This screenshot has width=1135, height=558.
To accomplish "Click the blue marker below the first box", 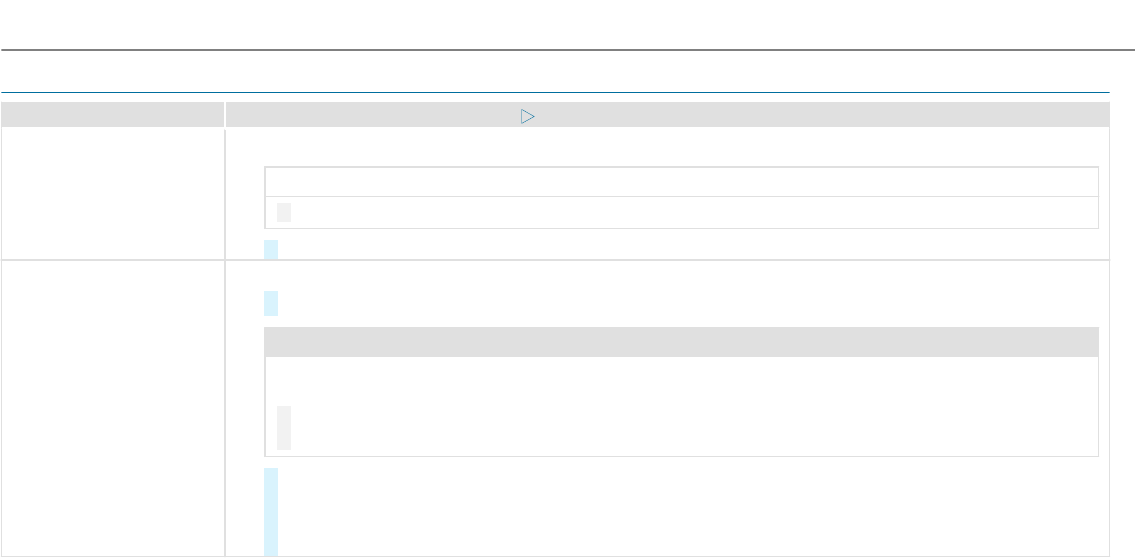I will click(x=271, y=250).
